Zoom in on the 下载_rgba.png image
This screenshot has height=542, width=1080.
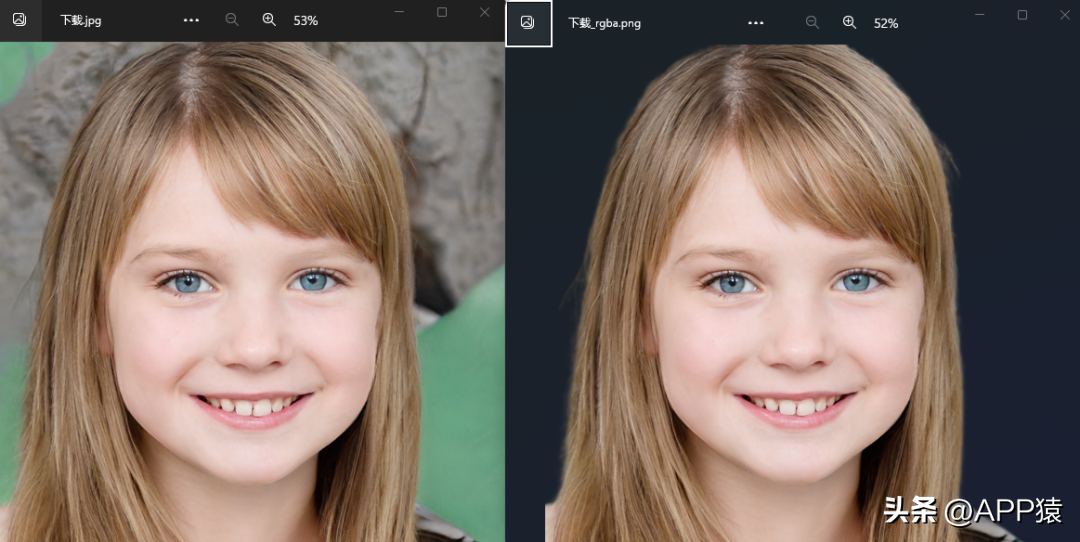(x=849, y=23)
